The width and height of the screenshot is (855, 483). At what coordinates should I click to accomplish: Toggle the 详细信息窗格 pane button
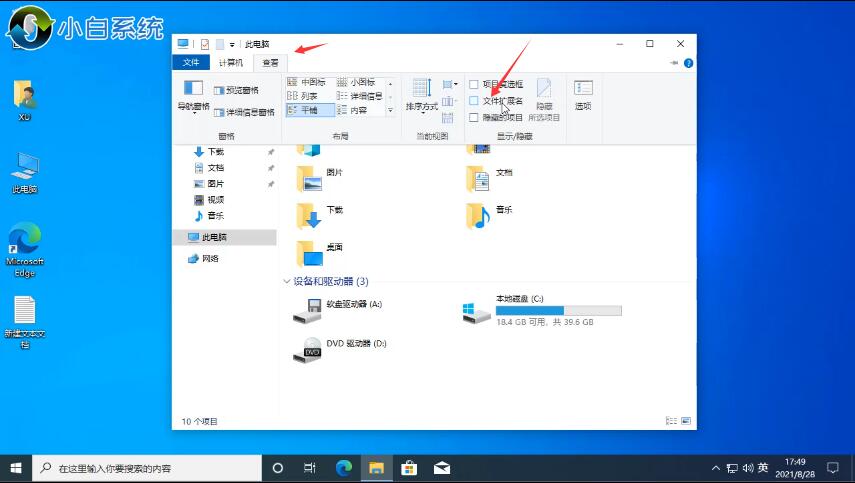244,112
